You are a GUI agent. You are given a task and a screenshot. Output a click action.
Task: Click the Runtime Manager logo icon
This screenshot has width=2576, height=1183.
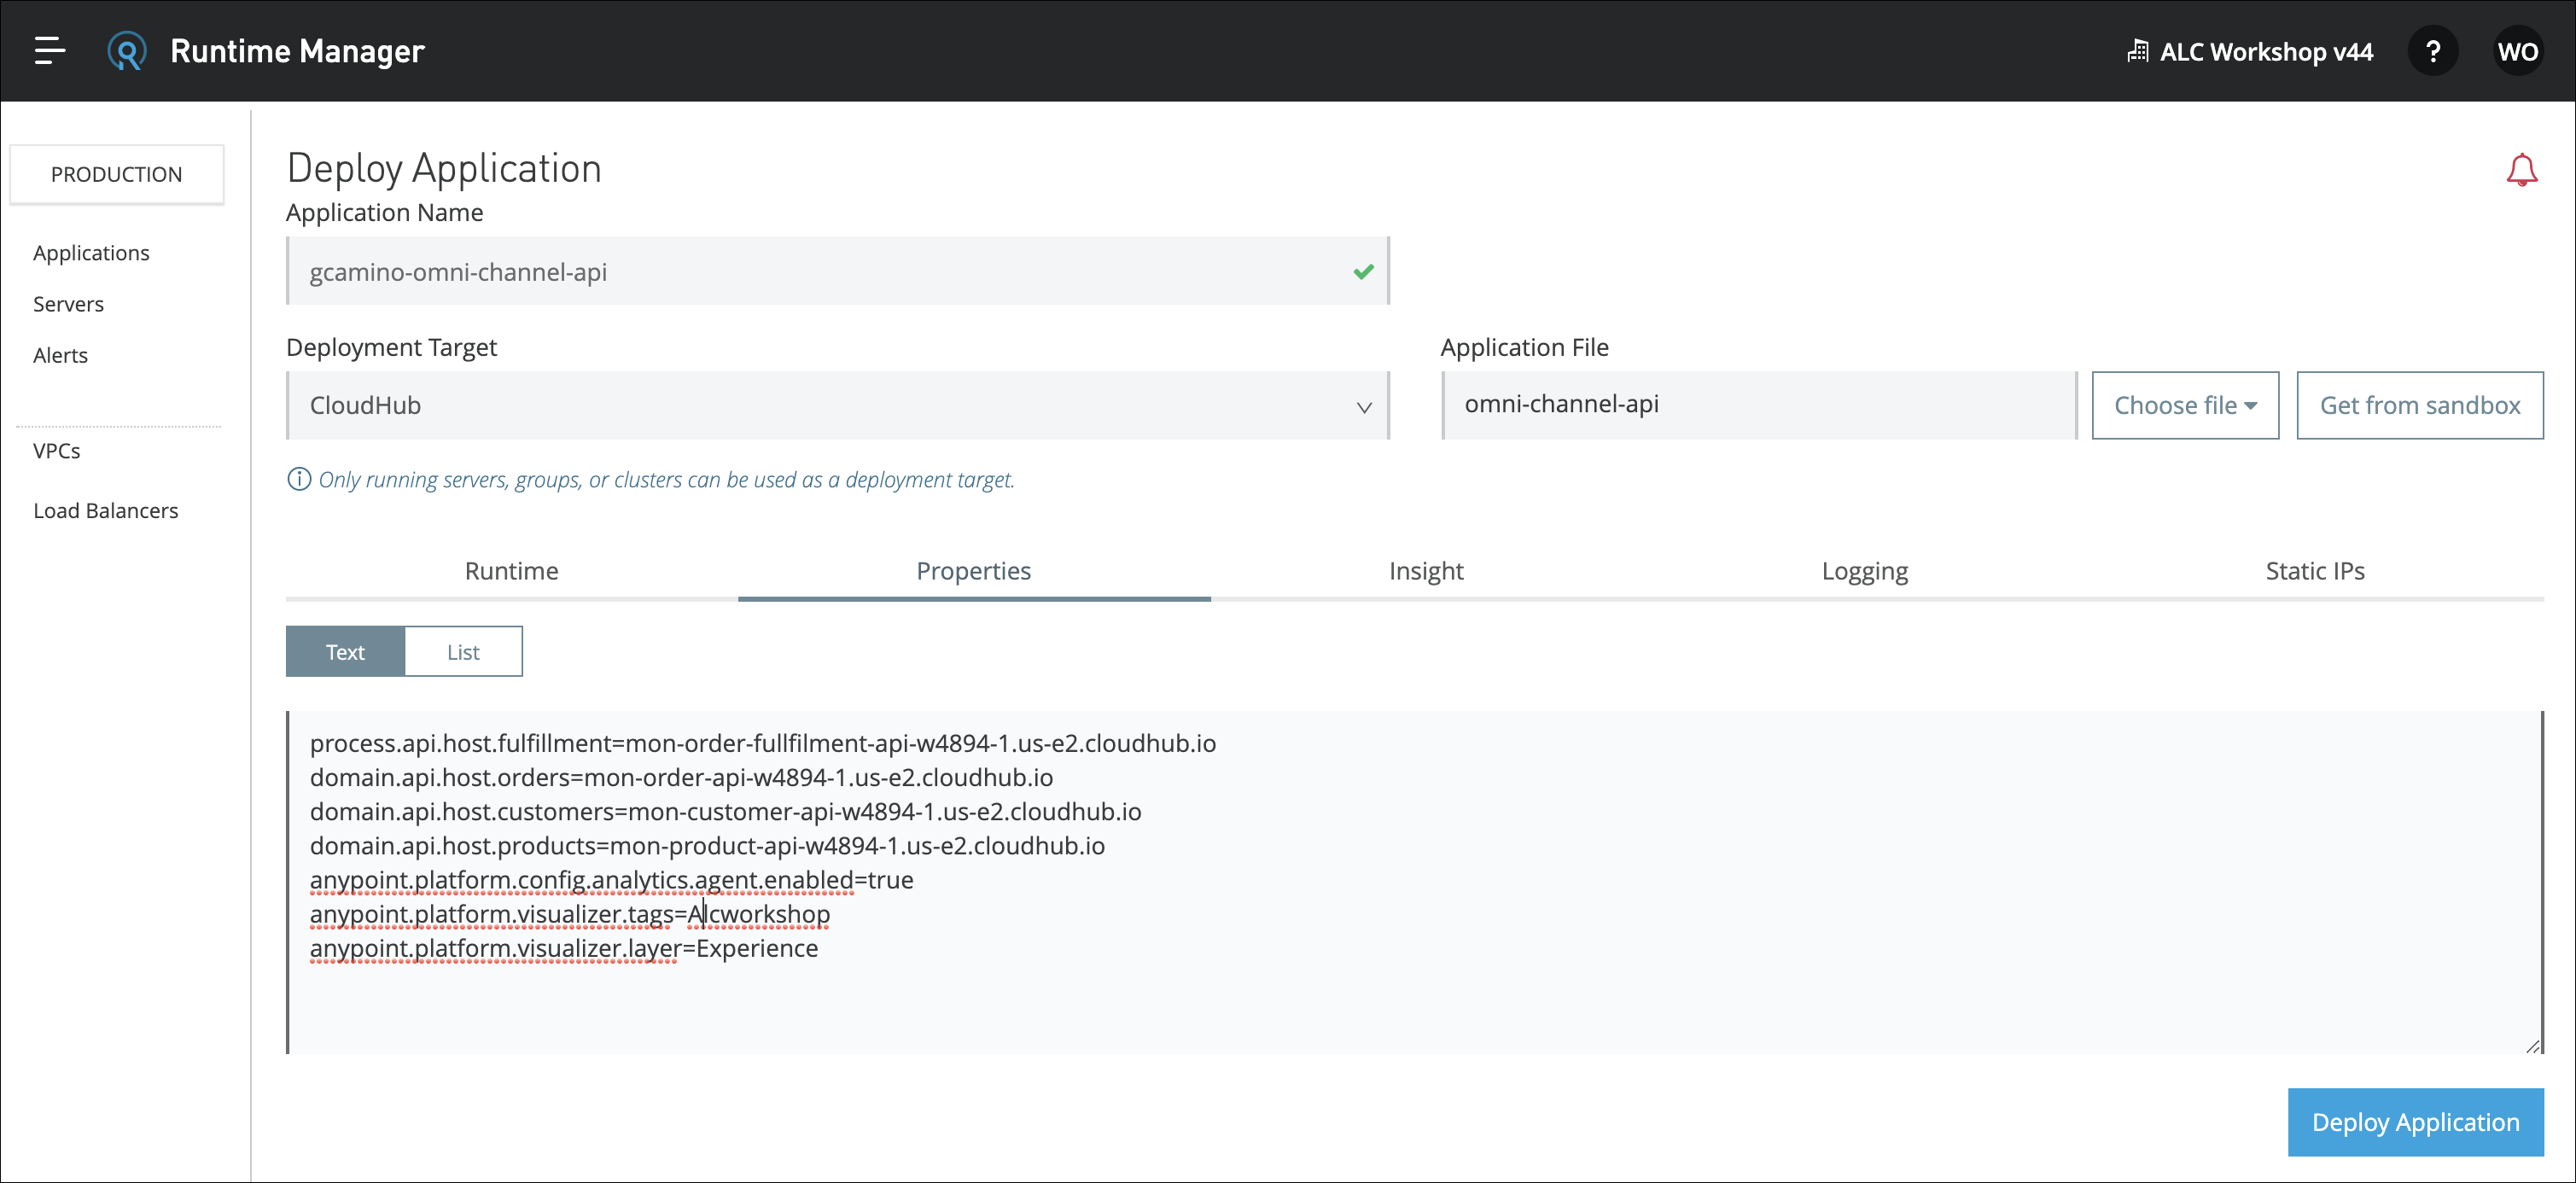point(127,51)
